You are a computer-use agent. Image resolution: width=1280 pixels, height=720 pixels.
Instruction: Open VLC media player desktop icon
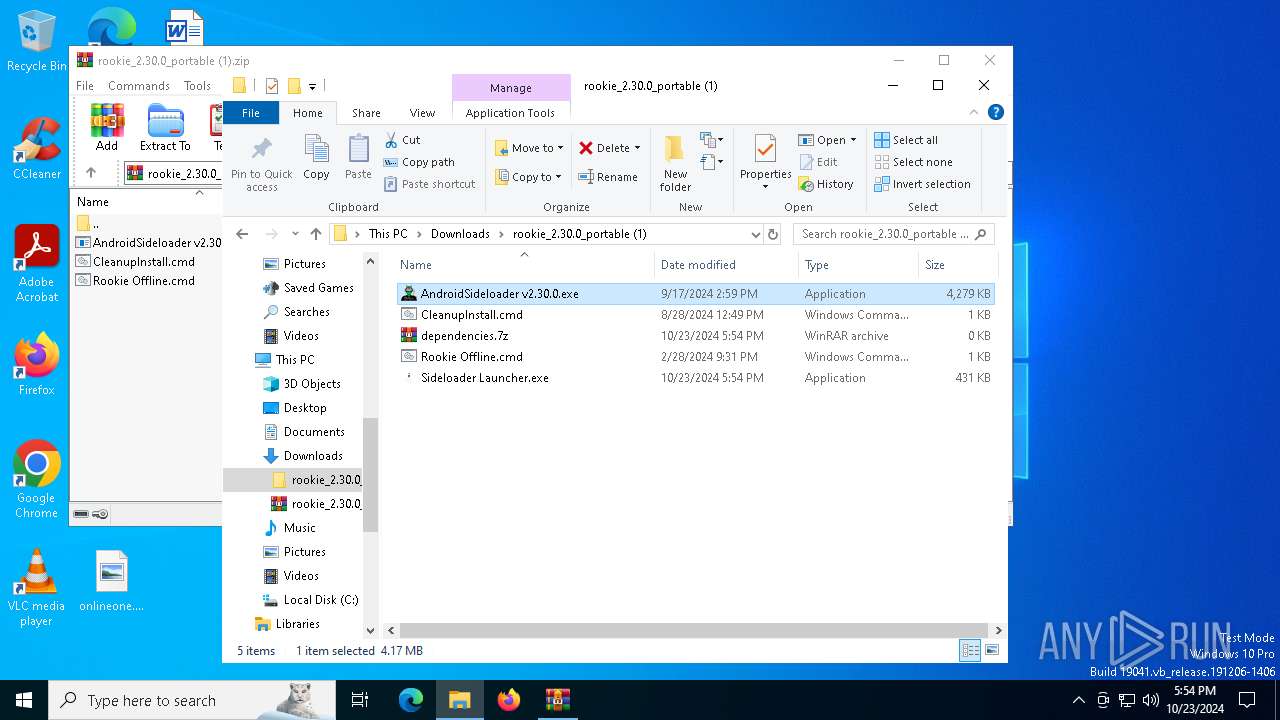36,589
